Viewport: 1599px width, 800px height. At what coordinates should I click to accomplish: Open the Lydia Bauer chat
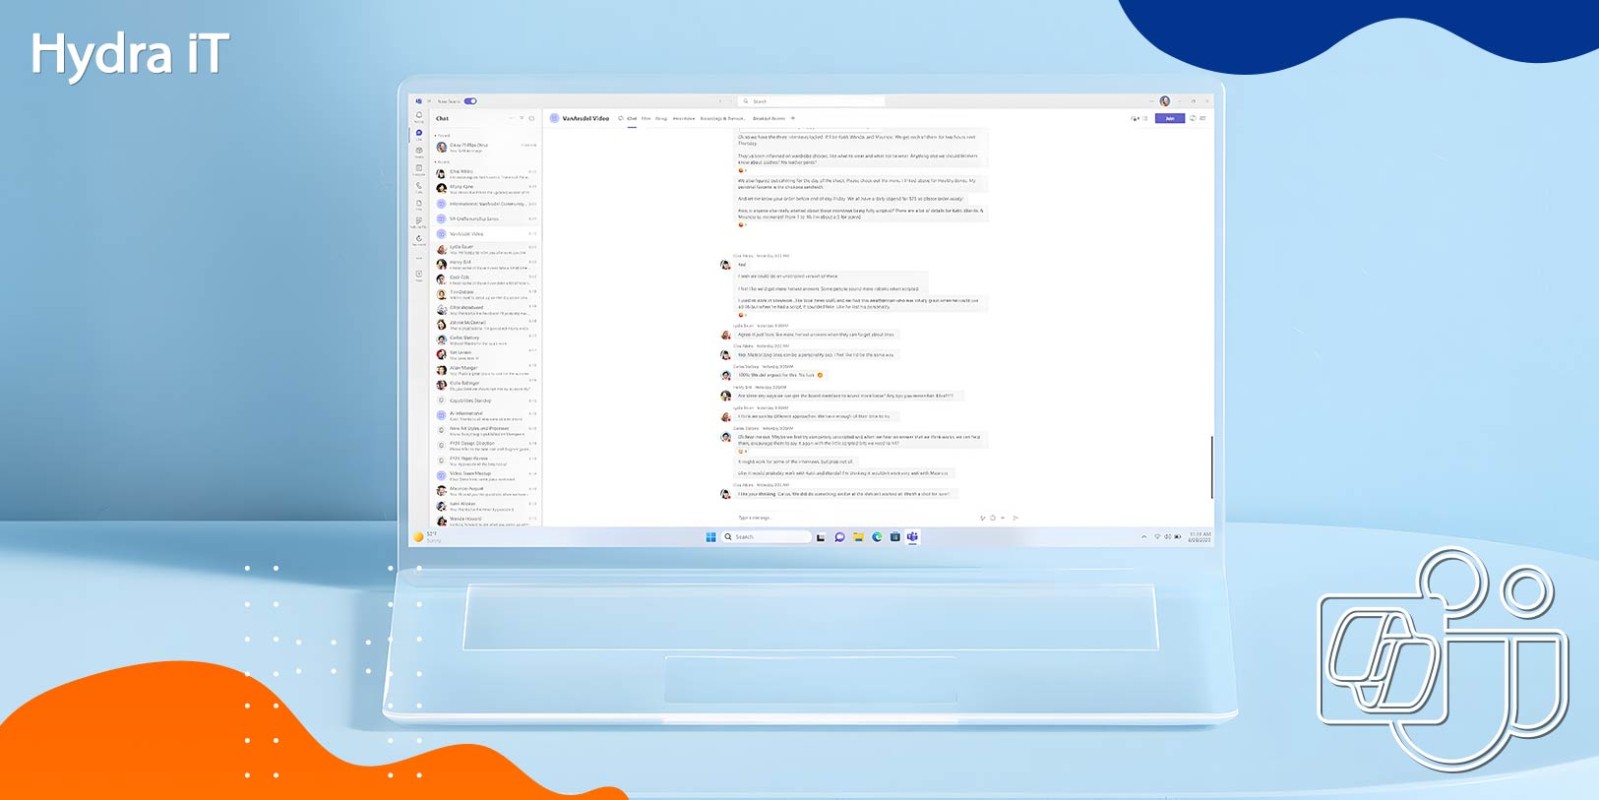point(486,249)
